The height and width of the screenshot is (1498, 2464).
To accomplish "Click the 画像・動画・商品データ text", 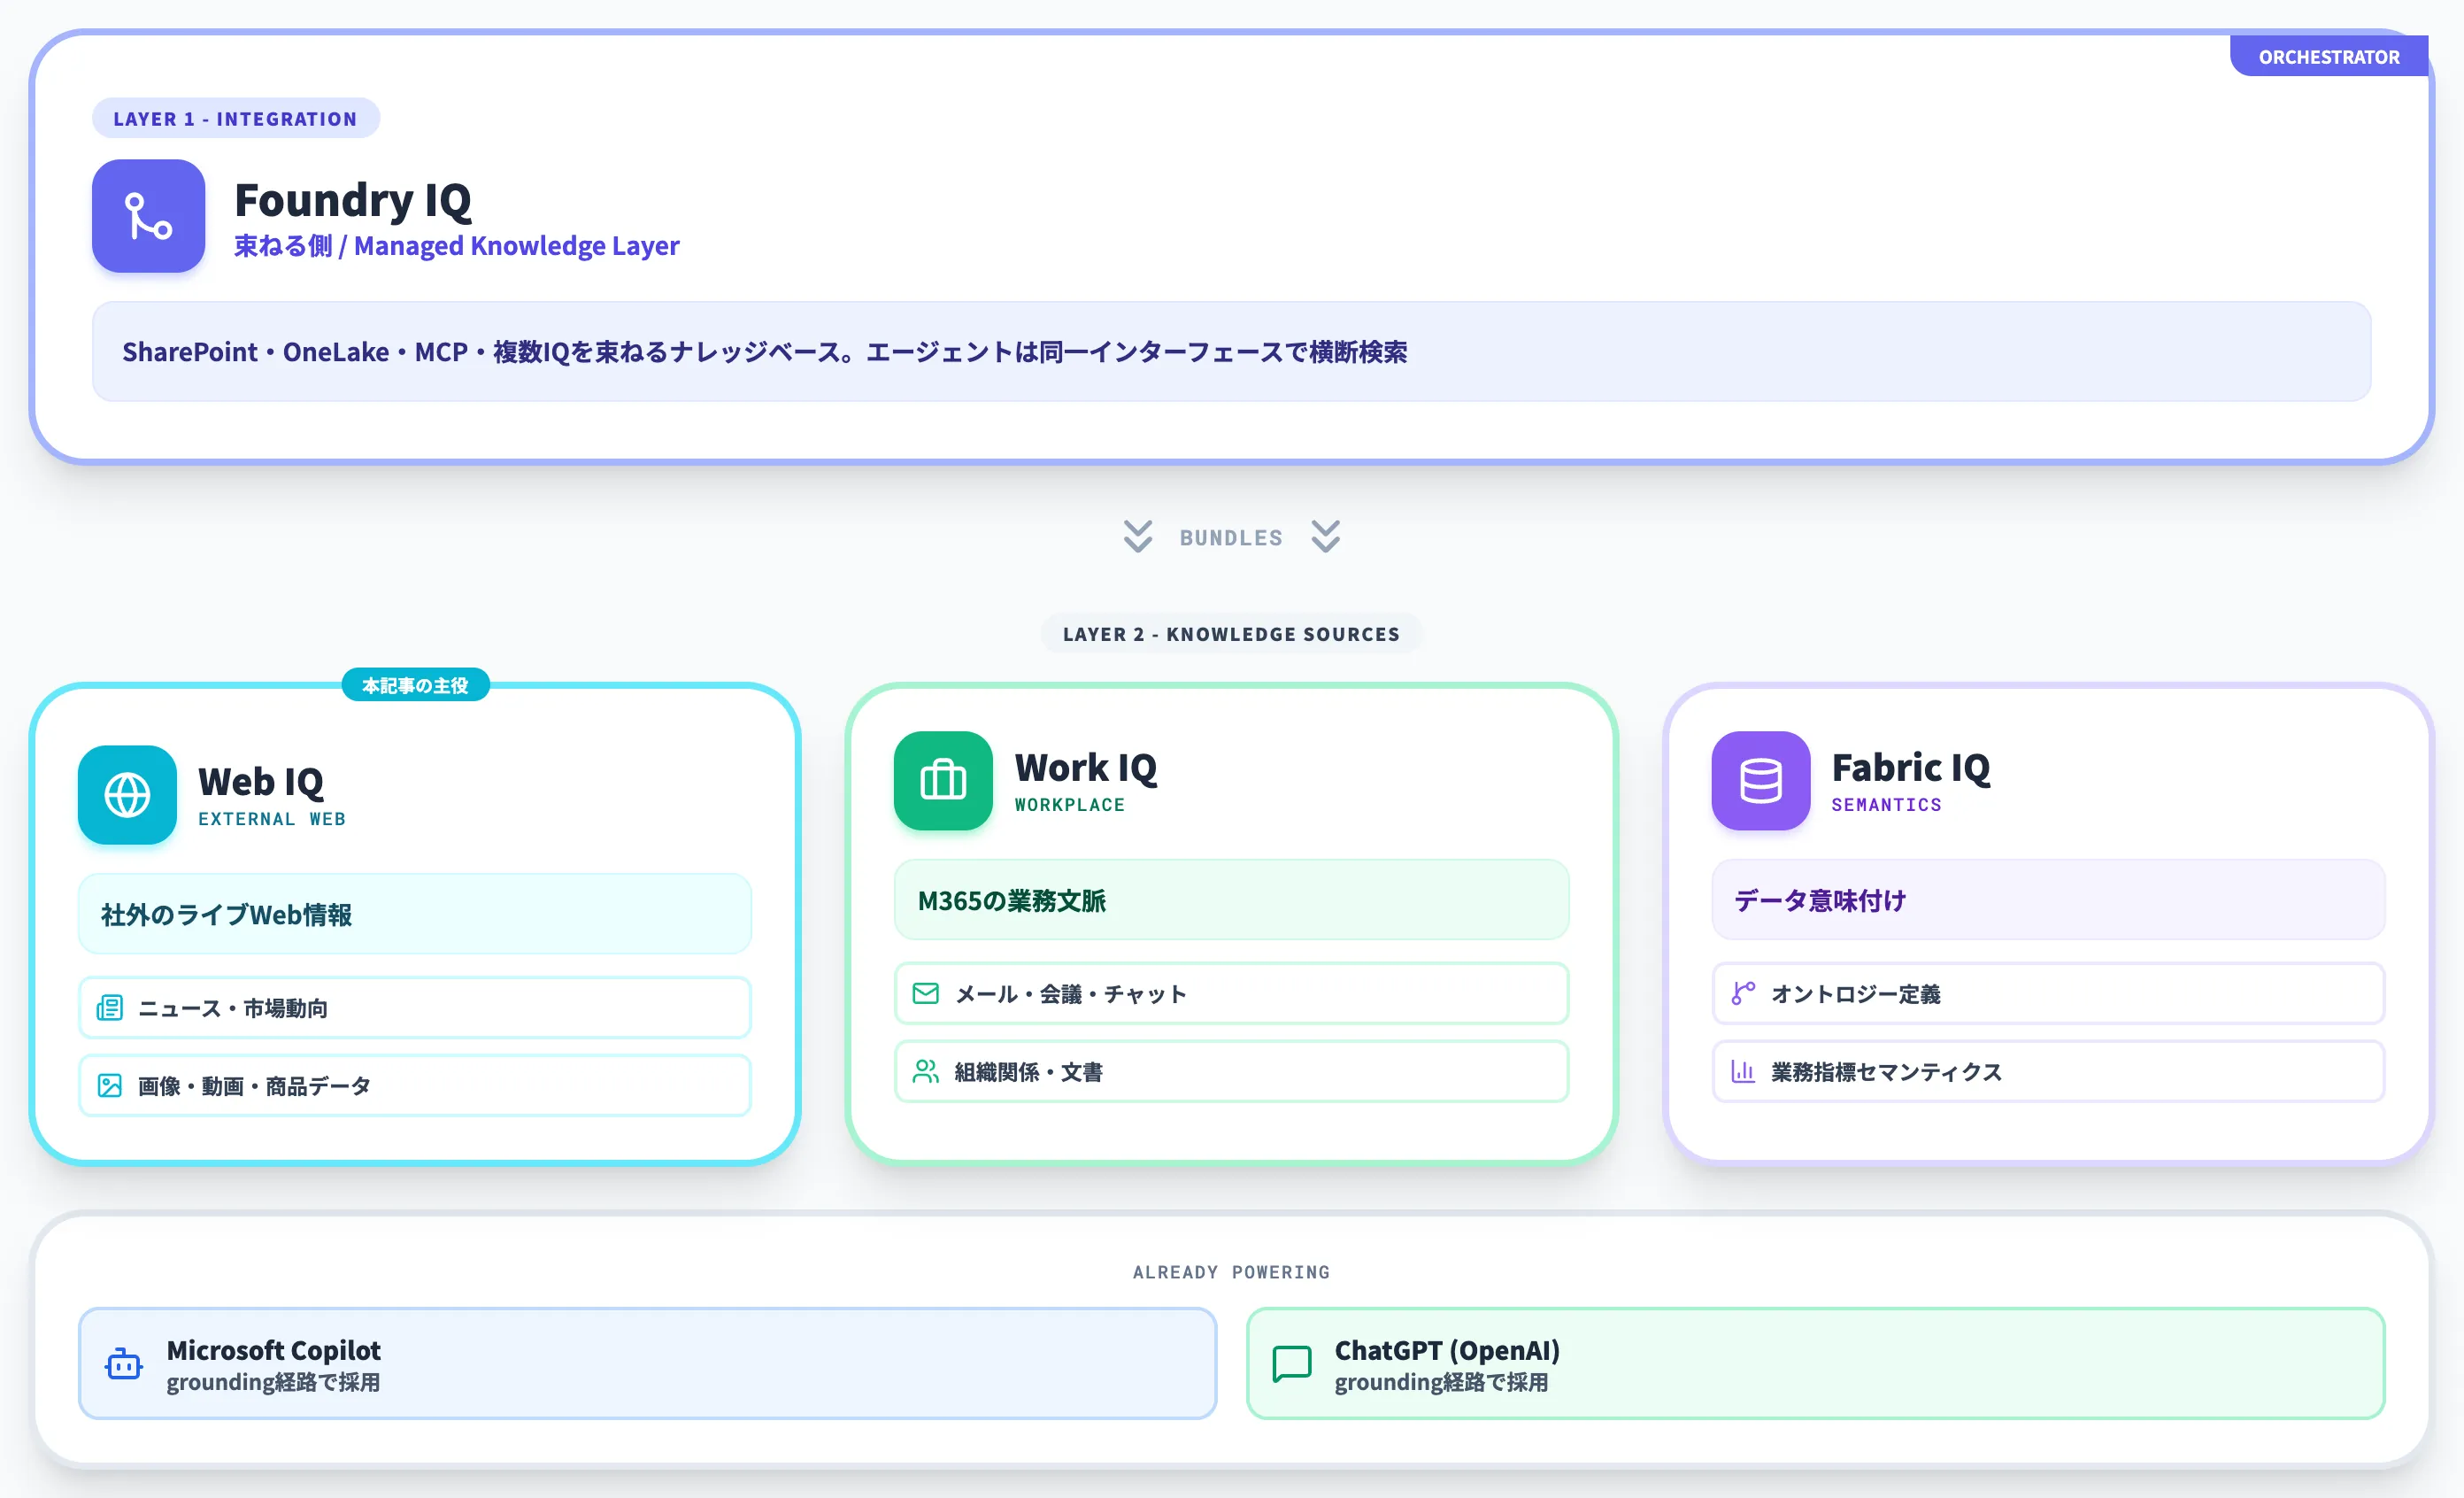I will point(254,1086).
